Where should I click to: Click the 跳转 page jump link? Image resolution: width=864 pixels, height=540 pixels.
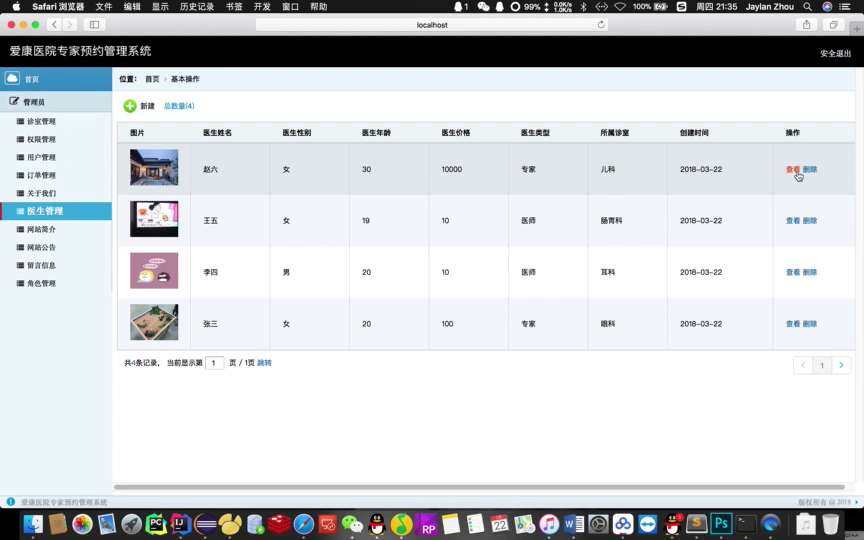(264, 363)
